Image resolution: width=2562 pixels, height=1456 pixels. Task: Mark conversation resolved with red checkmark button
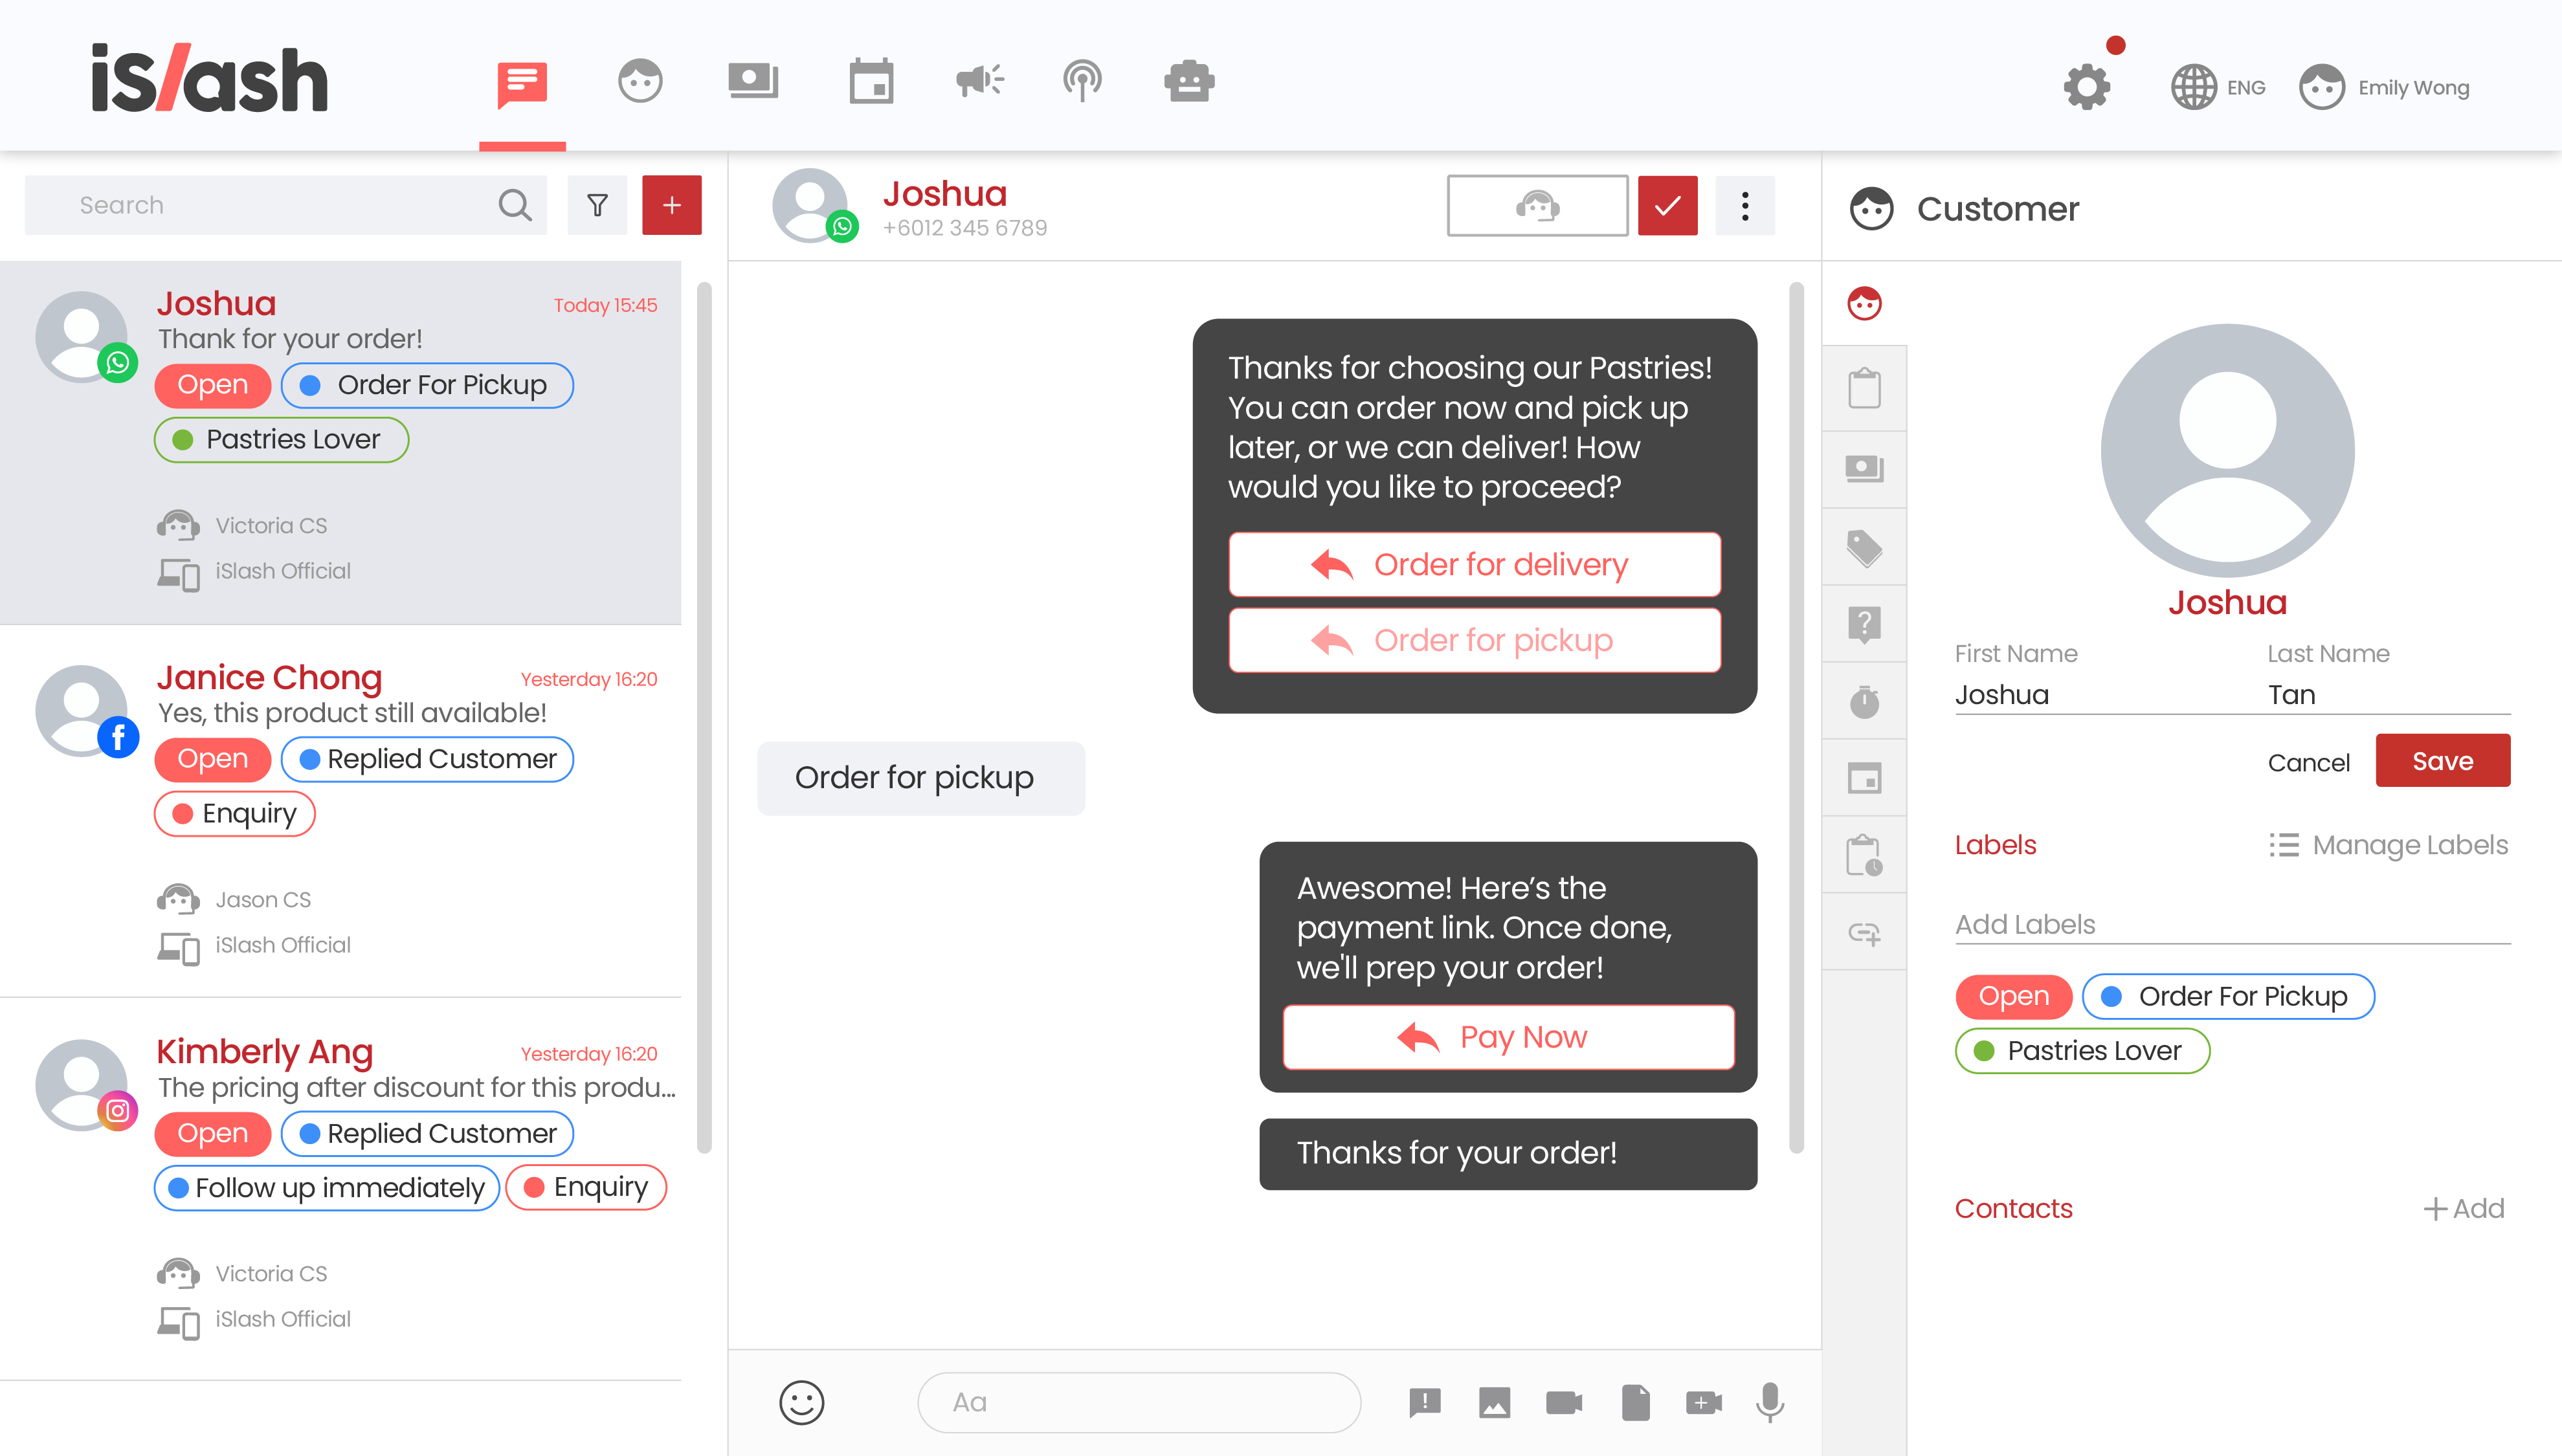tap(1667, 206)
